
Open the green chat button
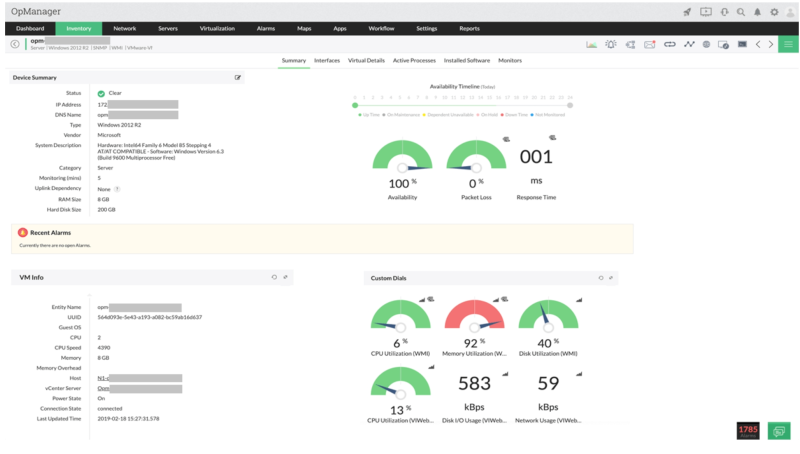click(x=779, y=431)
